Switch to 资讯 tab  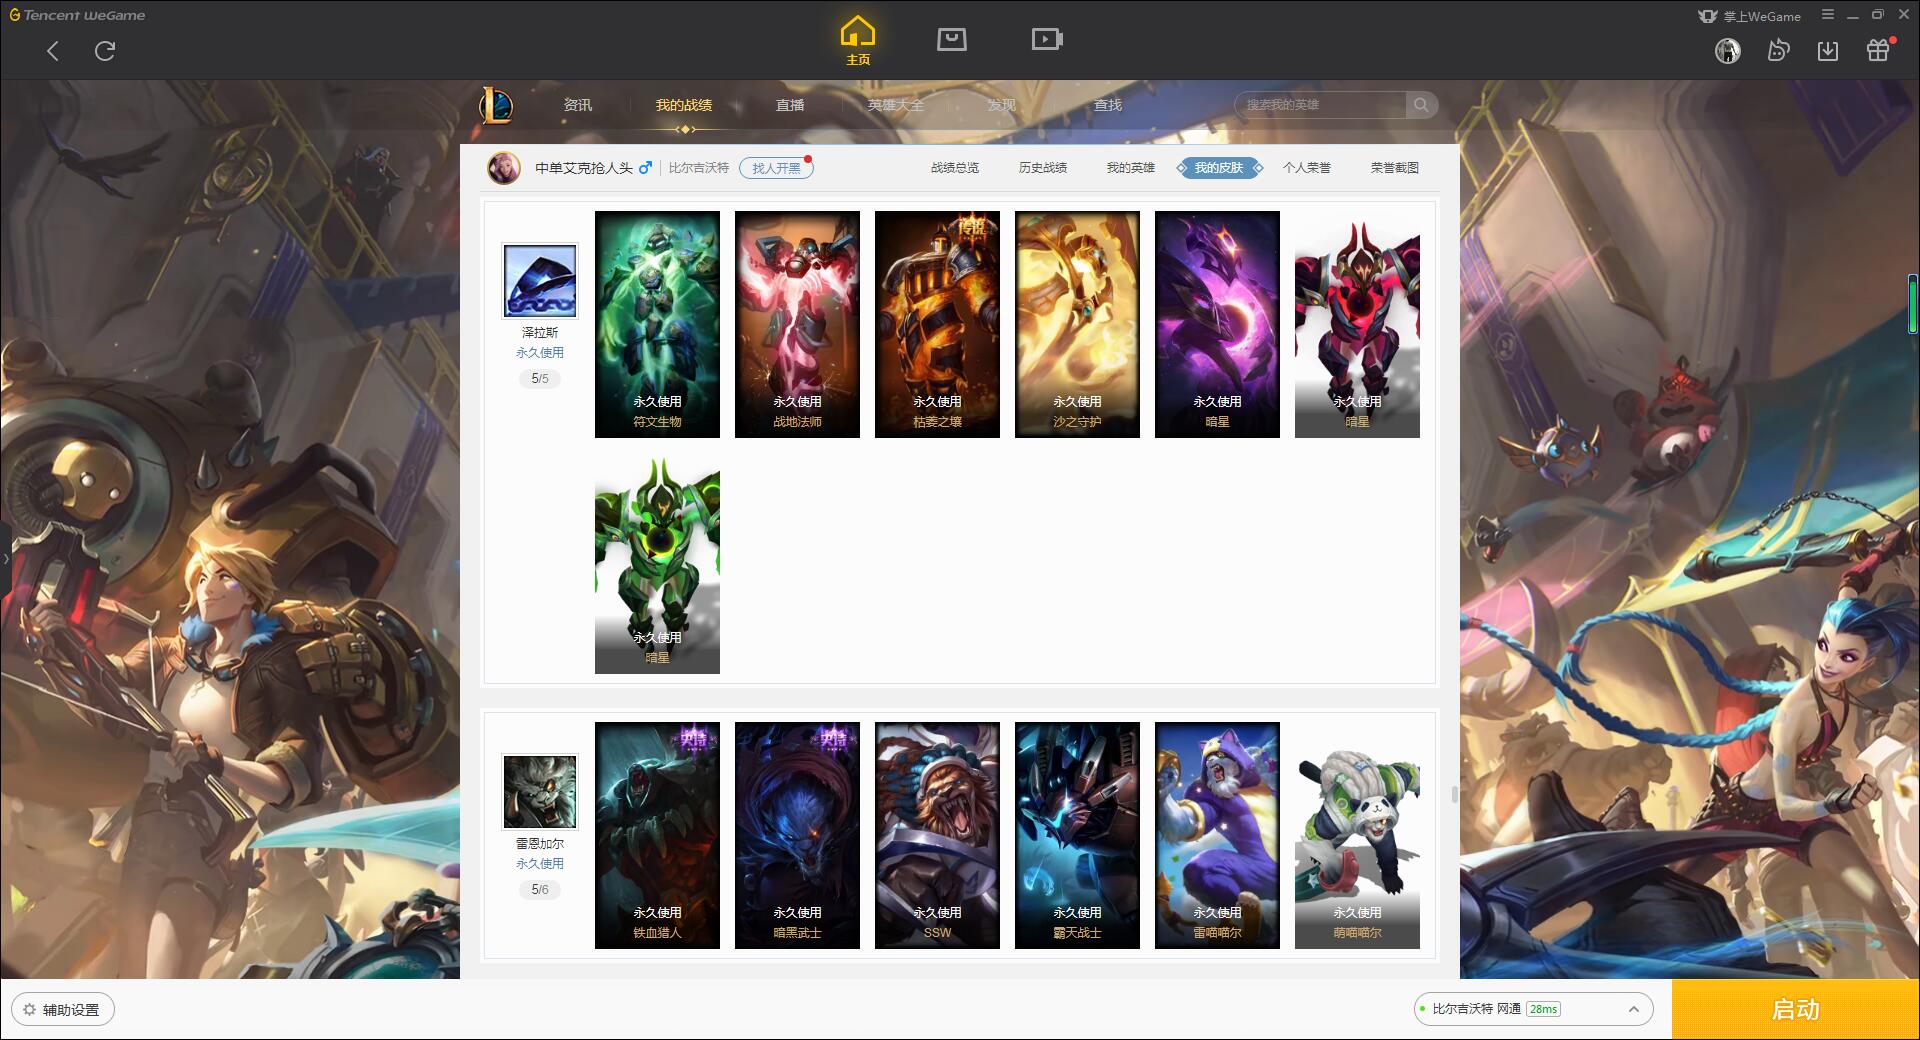coord(578,105)
